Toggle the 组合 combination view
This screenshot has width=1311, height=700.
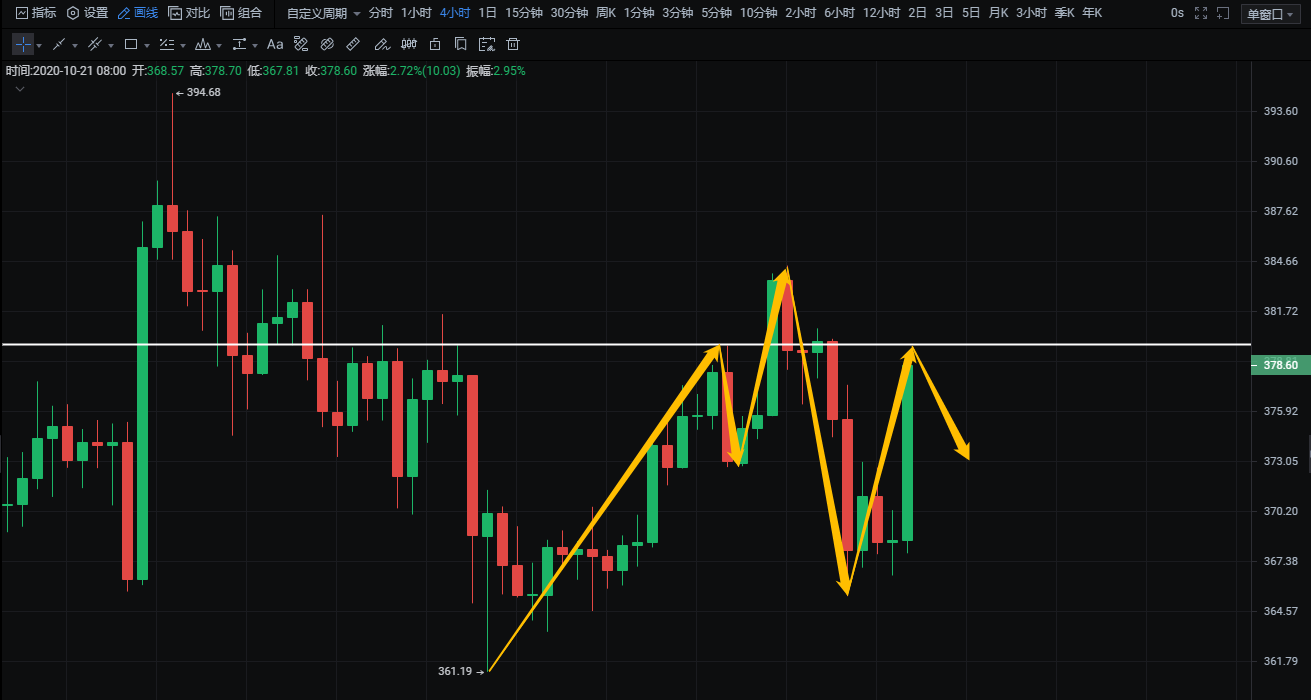pyautogui.click(x=241, y=13)
